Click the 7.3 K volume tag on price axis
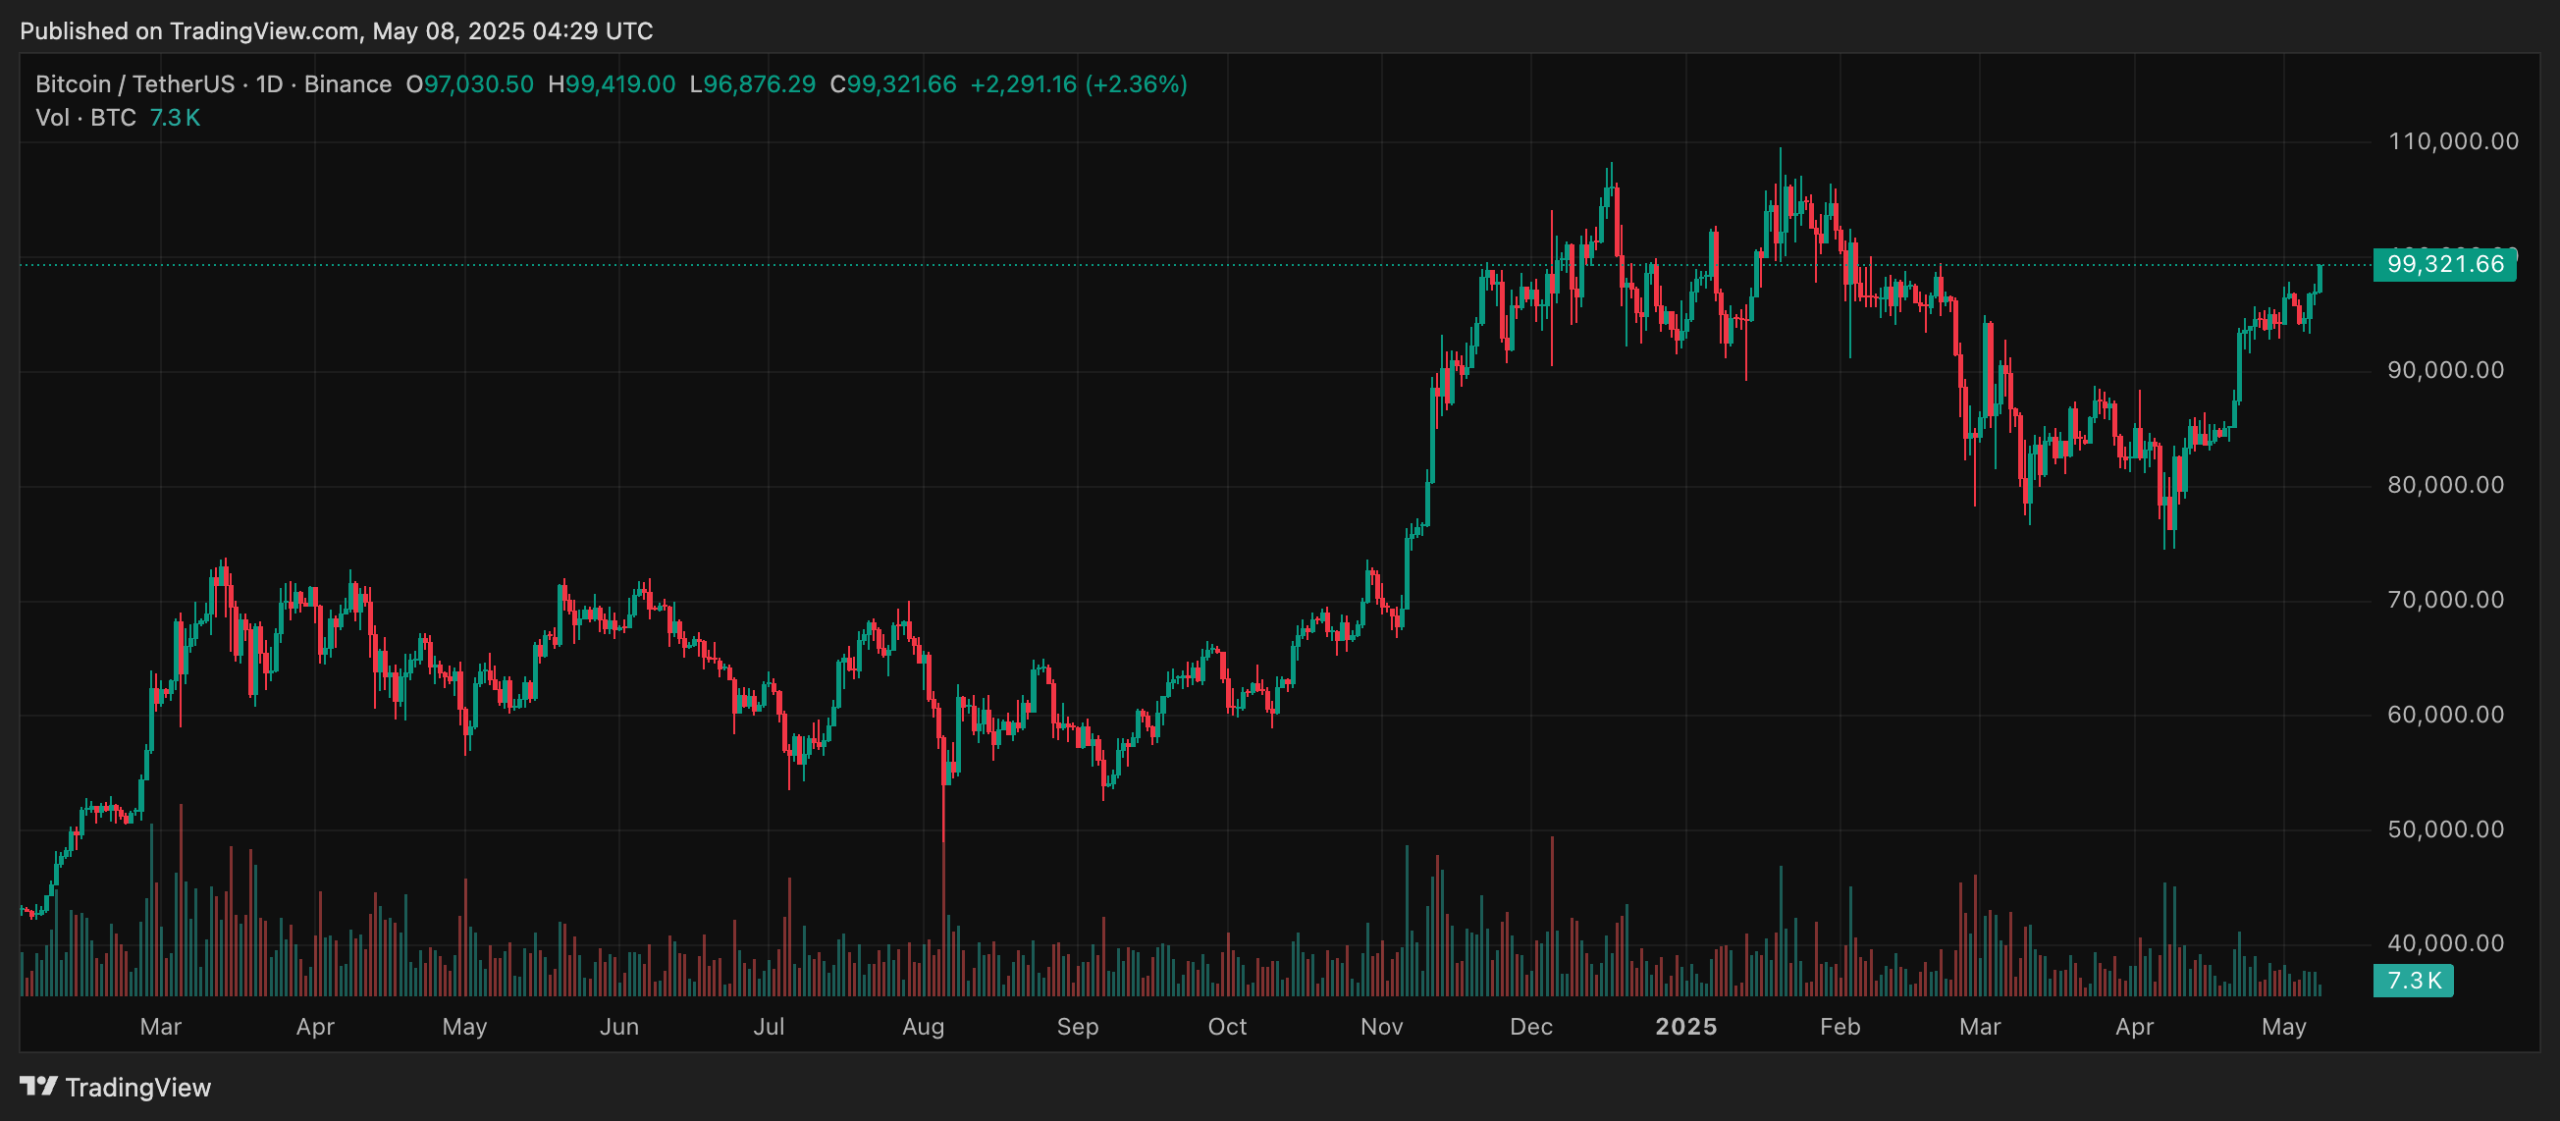The width and height of the screenshot is (2560, 1121). 2413,980
